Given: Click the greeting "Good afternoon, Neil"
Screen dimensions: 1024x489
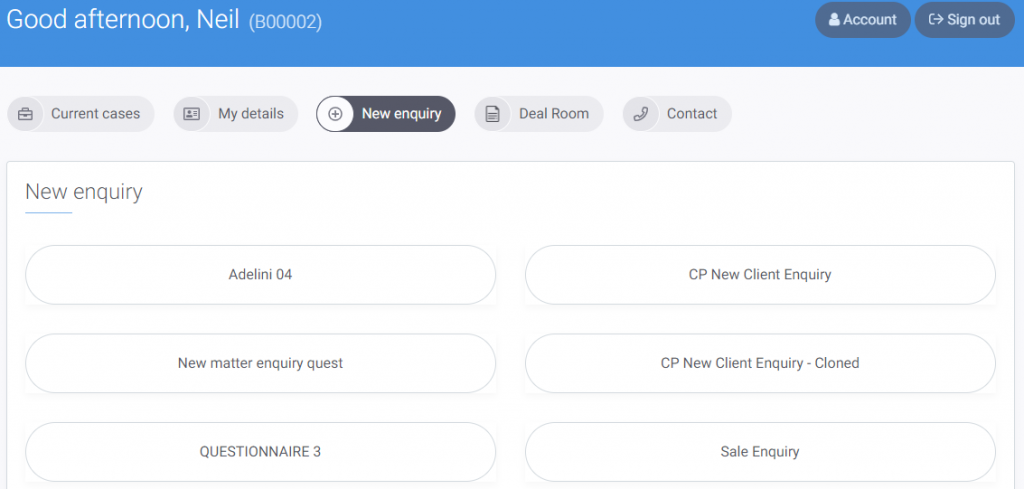Looking at the screenshot, I should click(x=124, y=20).
